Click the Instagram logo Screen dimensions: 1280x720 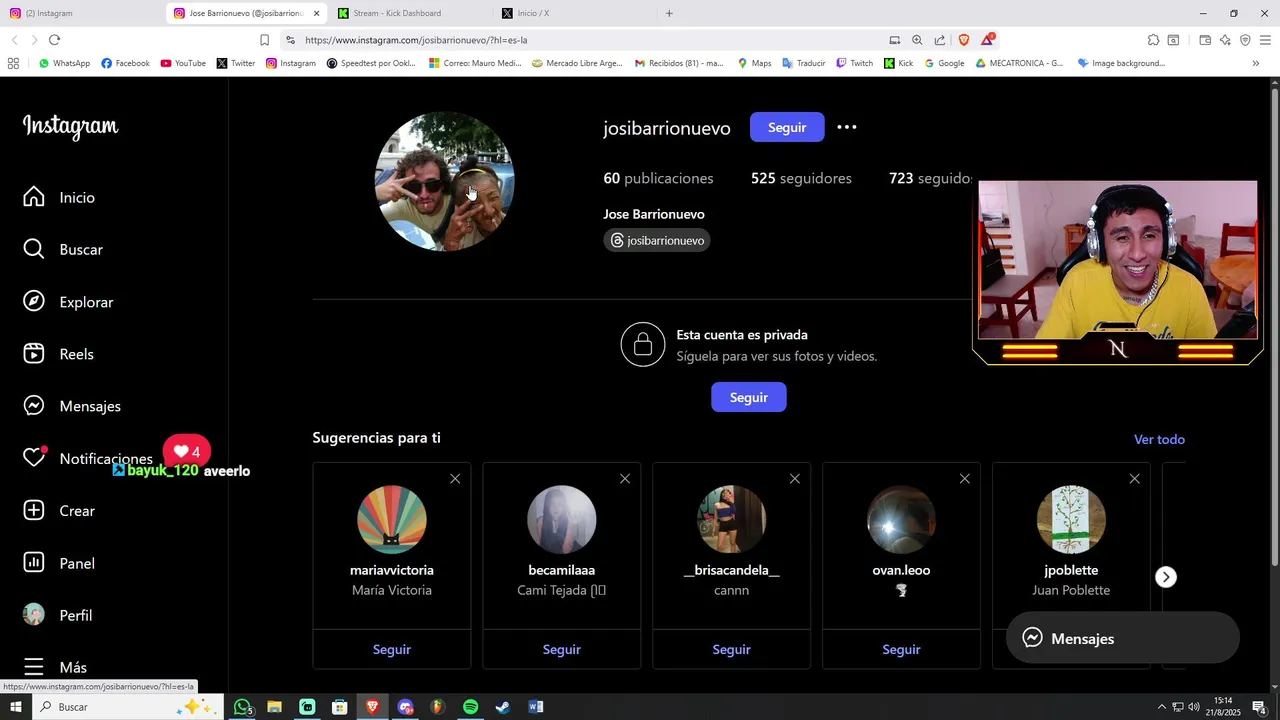(x=71, y=126)
